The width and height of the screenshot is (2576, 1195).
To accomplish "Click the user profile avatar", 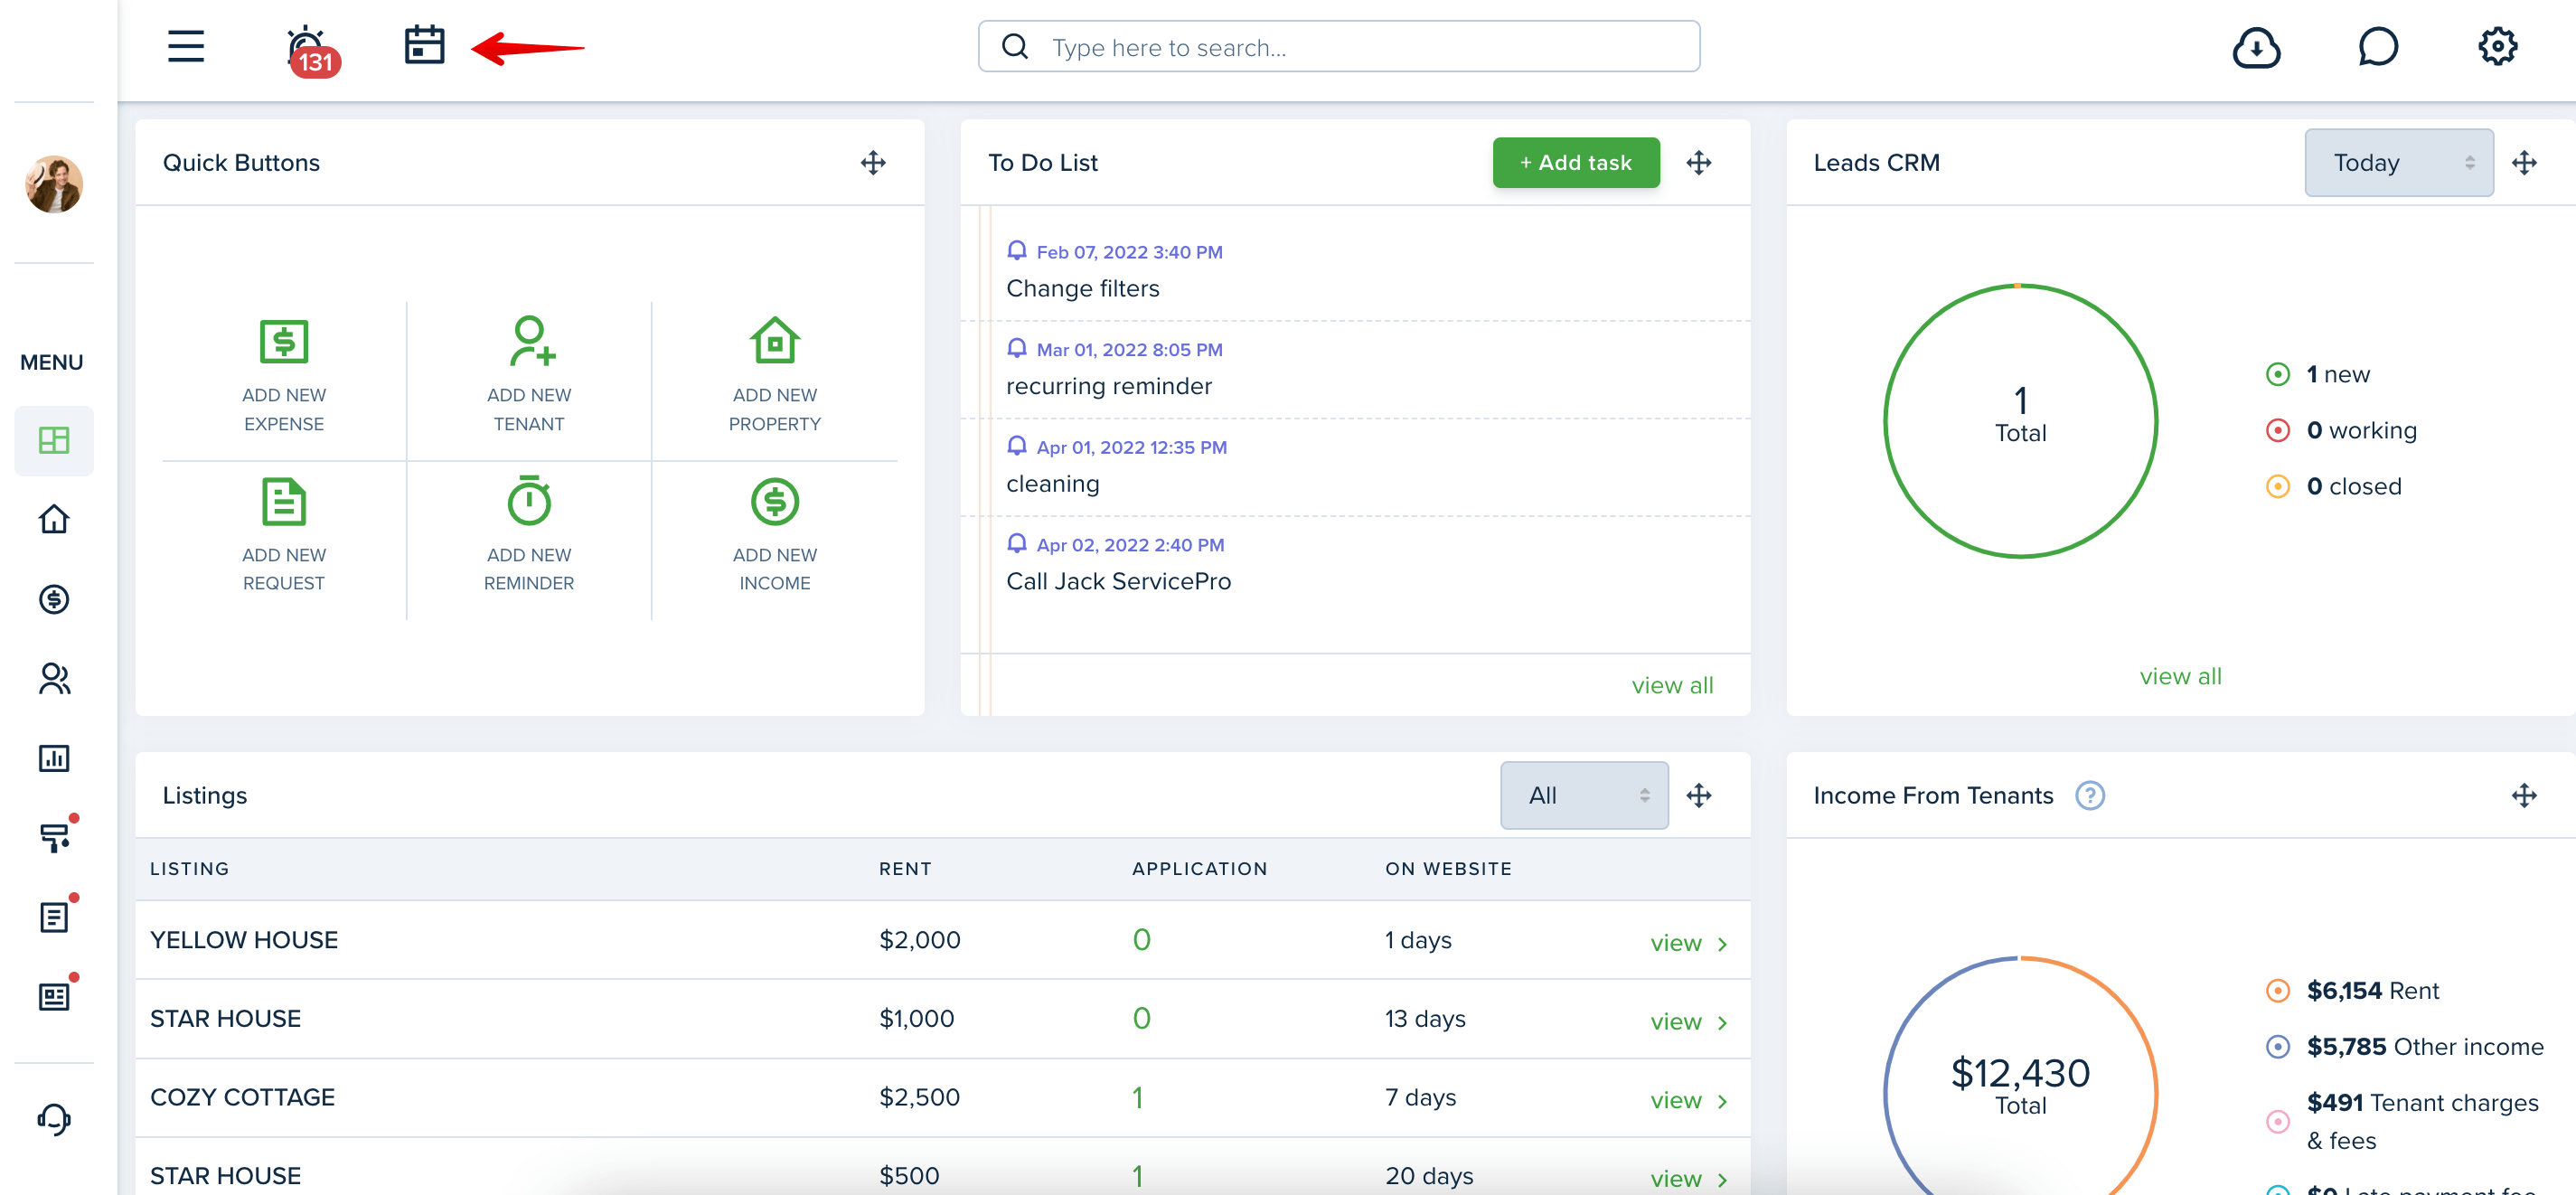I will (x=54, y=184).
